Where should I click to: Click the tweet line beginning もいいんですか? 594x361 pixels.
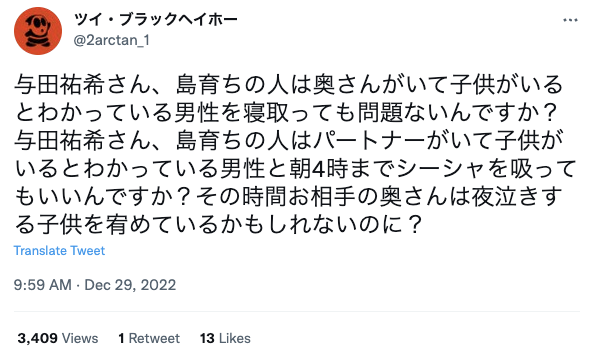coord(289,197)
